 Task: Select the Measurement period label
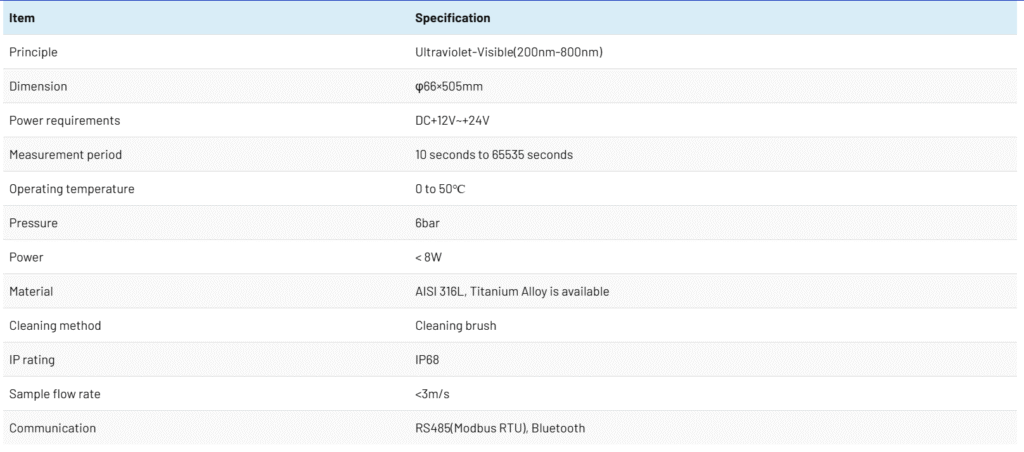click(65, 155)
